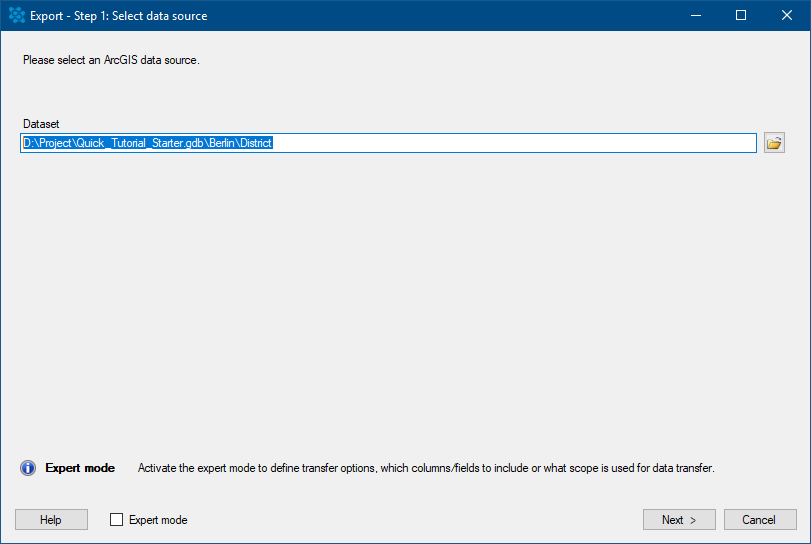Image resolution: width=811 pixels, height=544 pixels.
Task: Close the Export dialog with the X
Action: [787, 16]
